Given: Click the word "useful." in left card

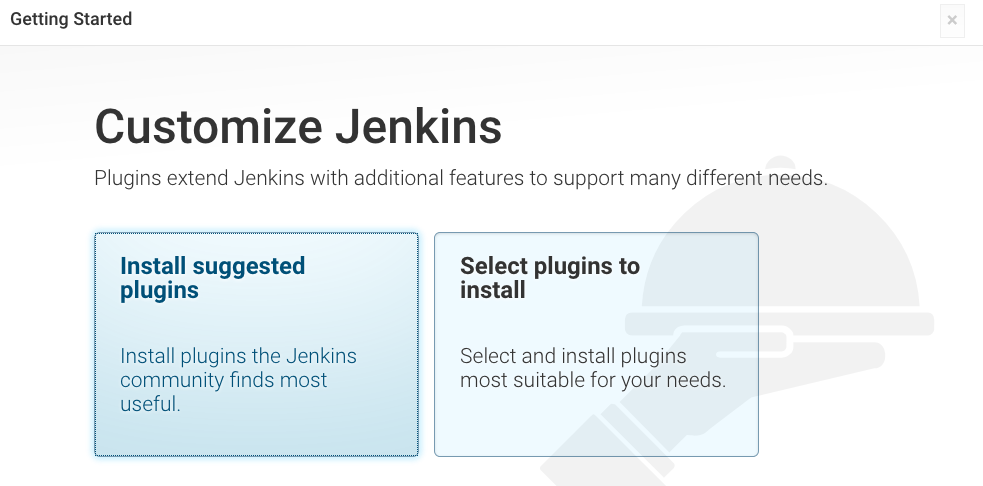Looking at the screenshot, I should 150,404.
